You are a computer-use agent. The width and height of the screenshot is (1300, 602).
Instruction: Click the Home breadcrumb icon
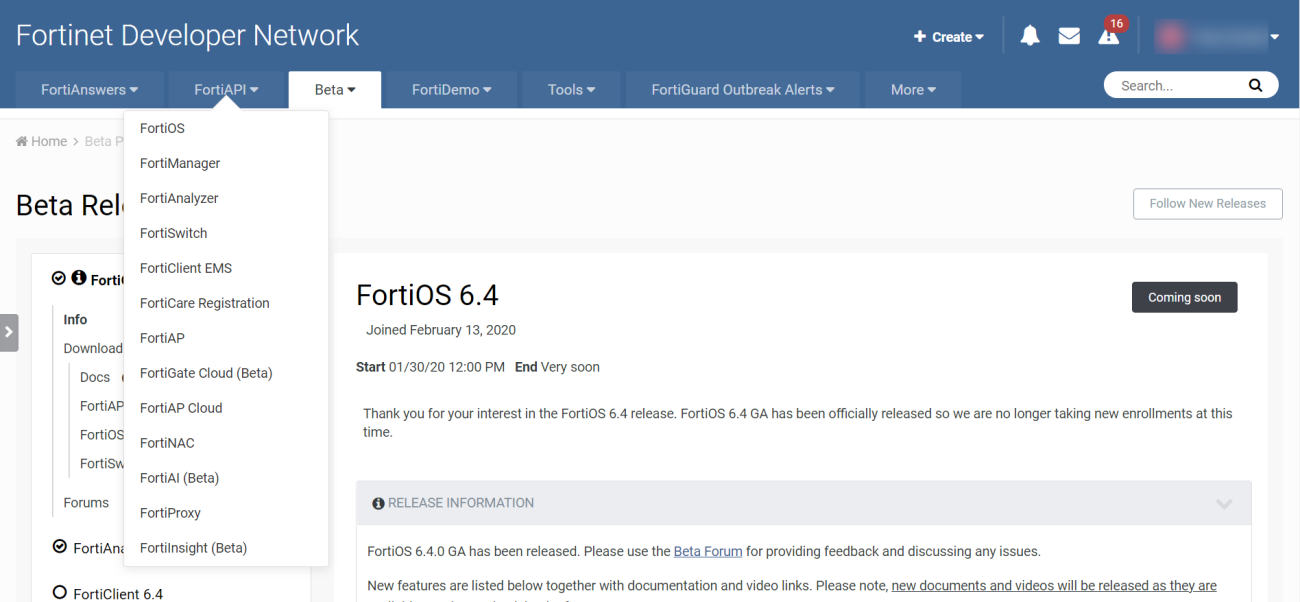pos(20,141)
